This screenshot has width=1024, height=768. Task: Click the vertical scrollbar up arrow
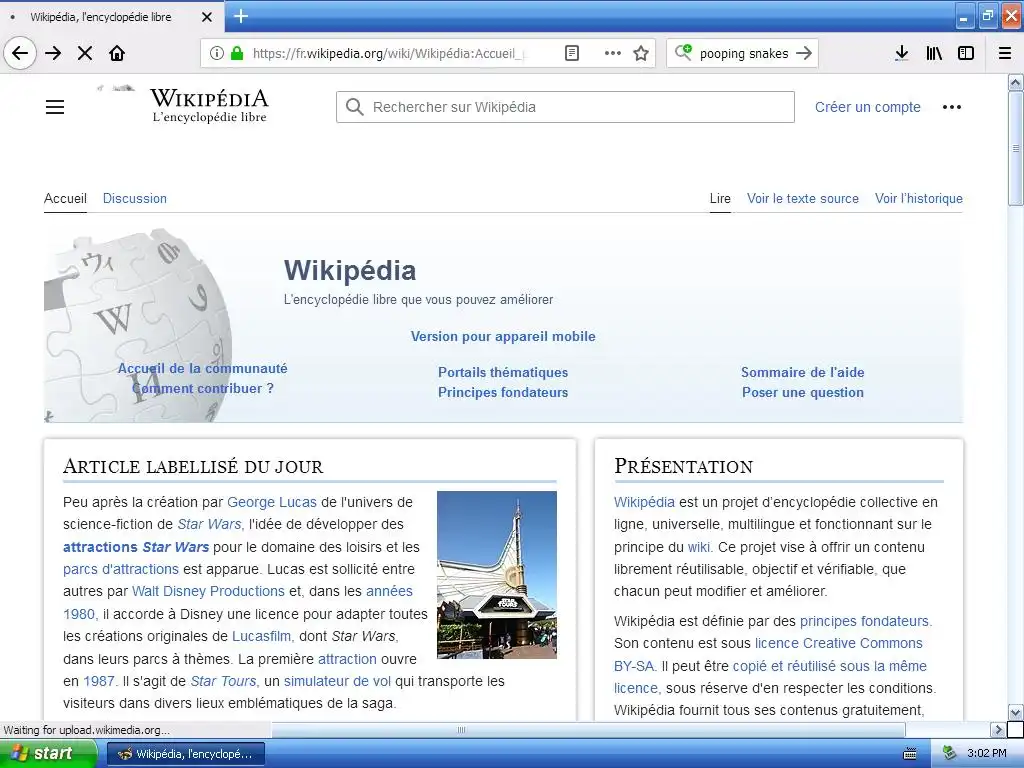point(1016,82)
